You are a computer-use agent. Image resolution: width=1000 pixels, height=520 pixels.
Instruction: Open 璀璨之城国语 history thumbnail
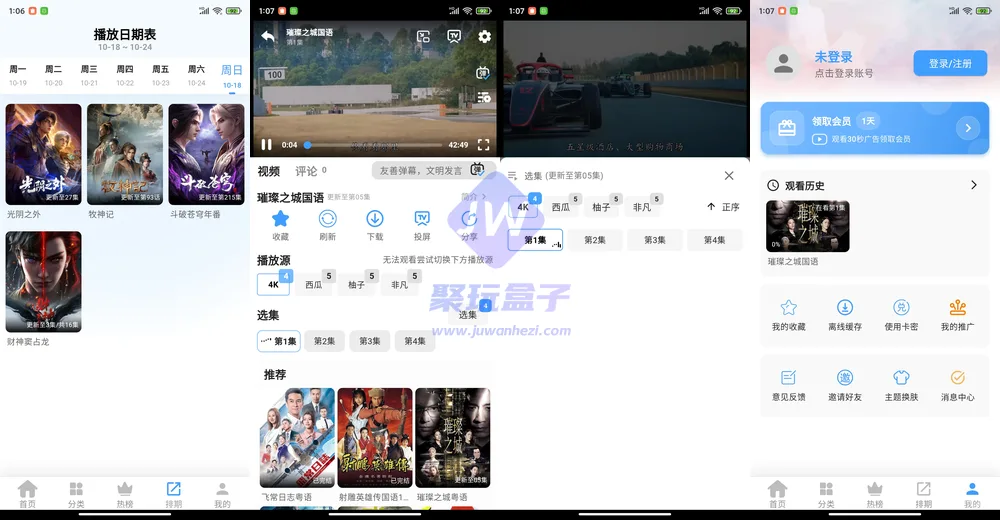[x=807, y=226]
